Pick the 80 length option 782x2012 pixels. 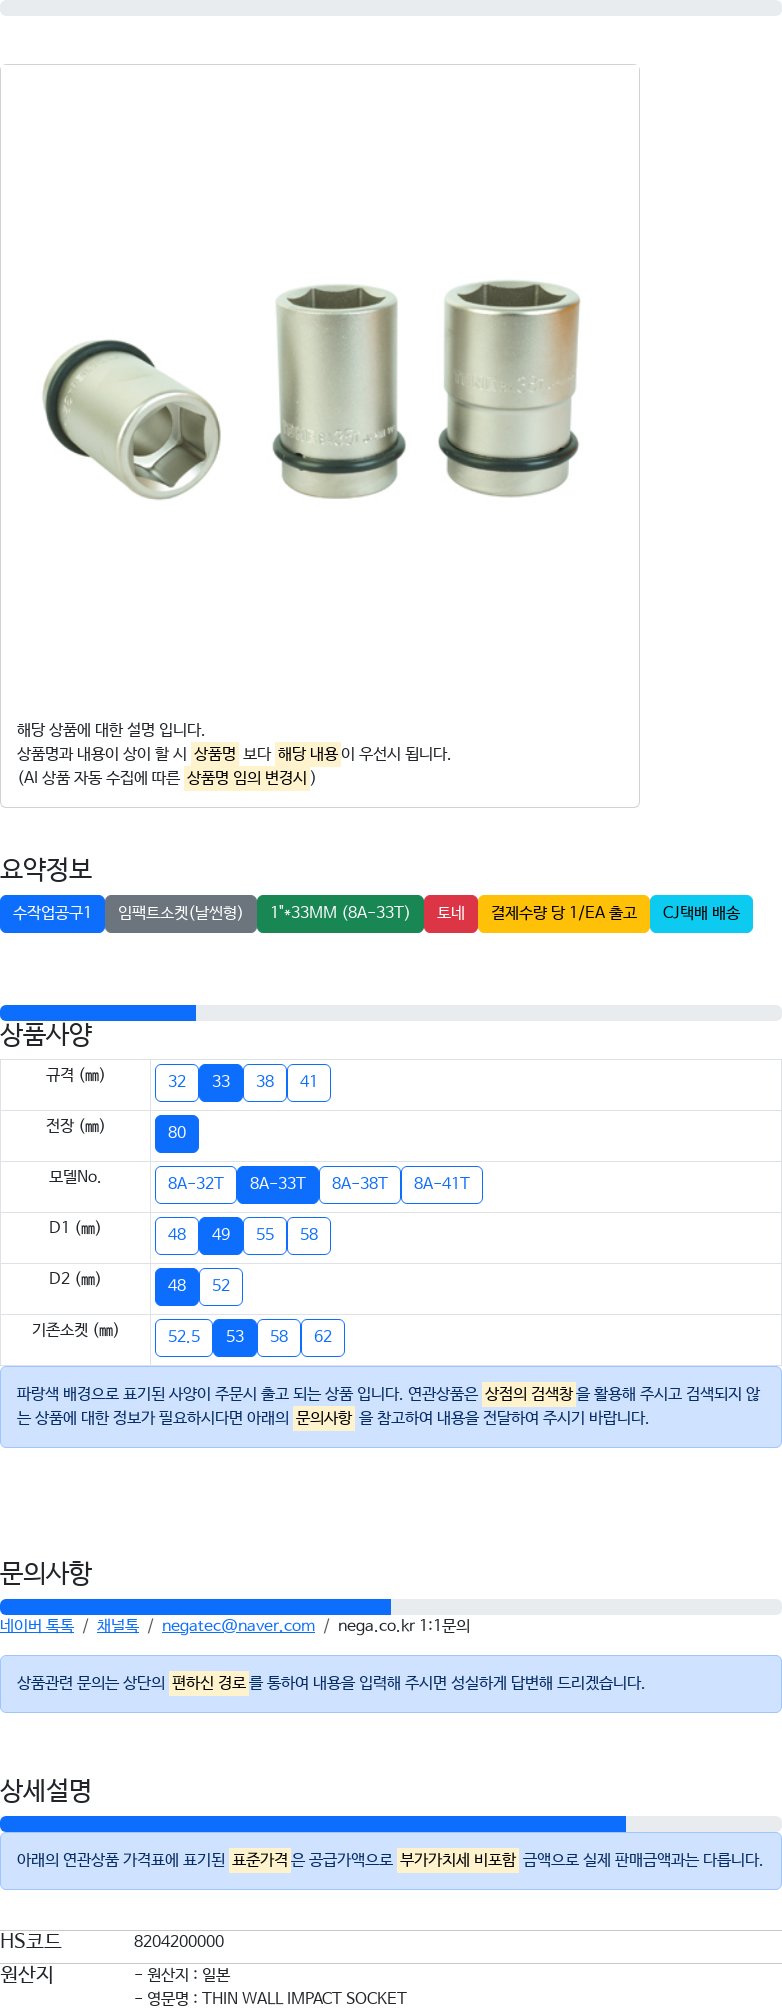[x=177, y=1133]
